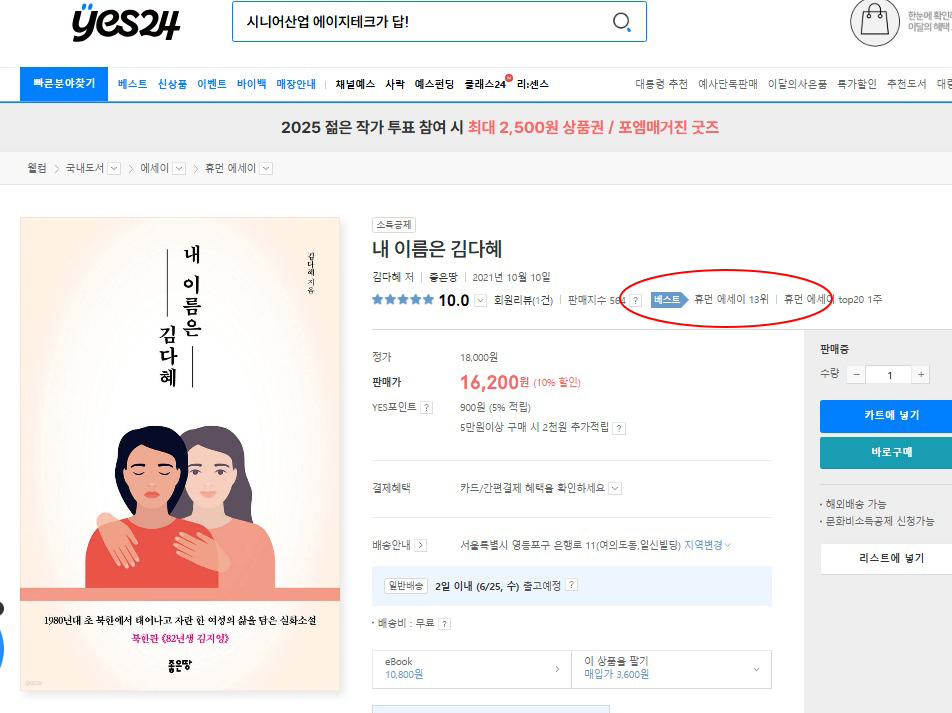Viewport: 952px width, 713px height.
Task: Open publisher 좋은땅 link
Action: 443,277
